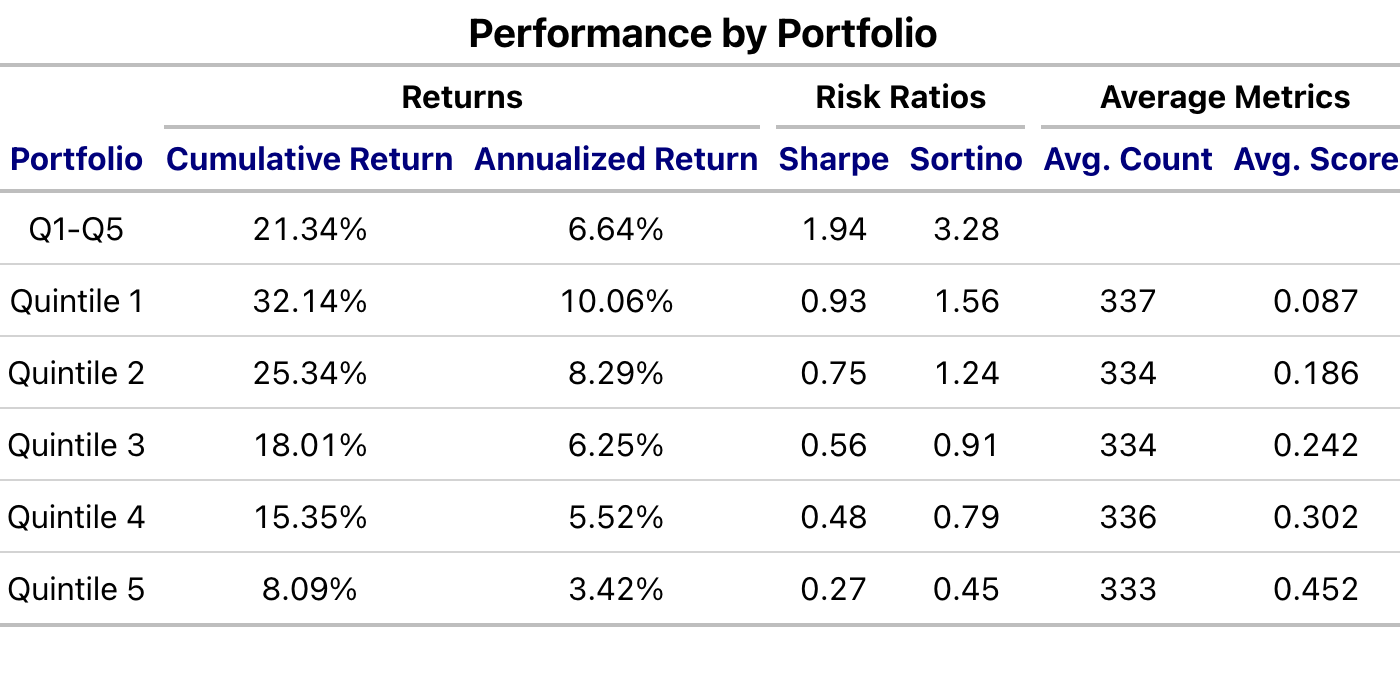The height and width of the screenshot is (700, 1400).
Task: Select the Avg. Count column header
Action: [x=1128, y=159]
